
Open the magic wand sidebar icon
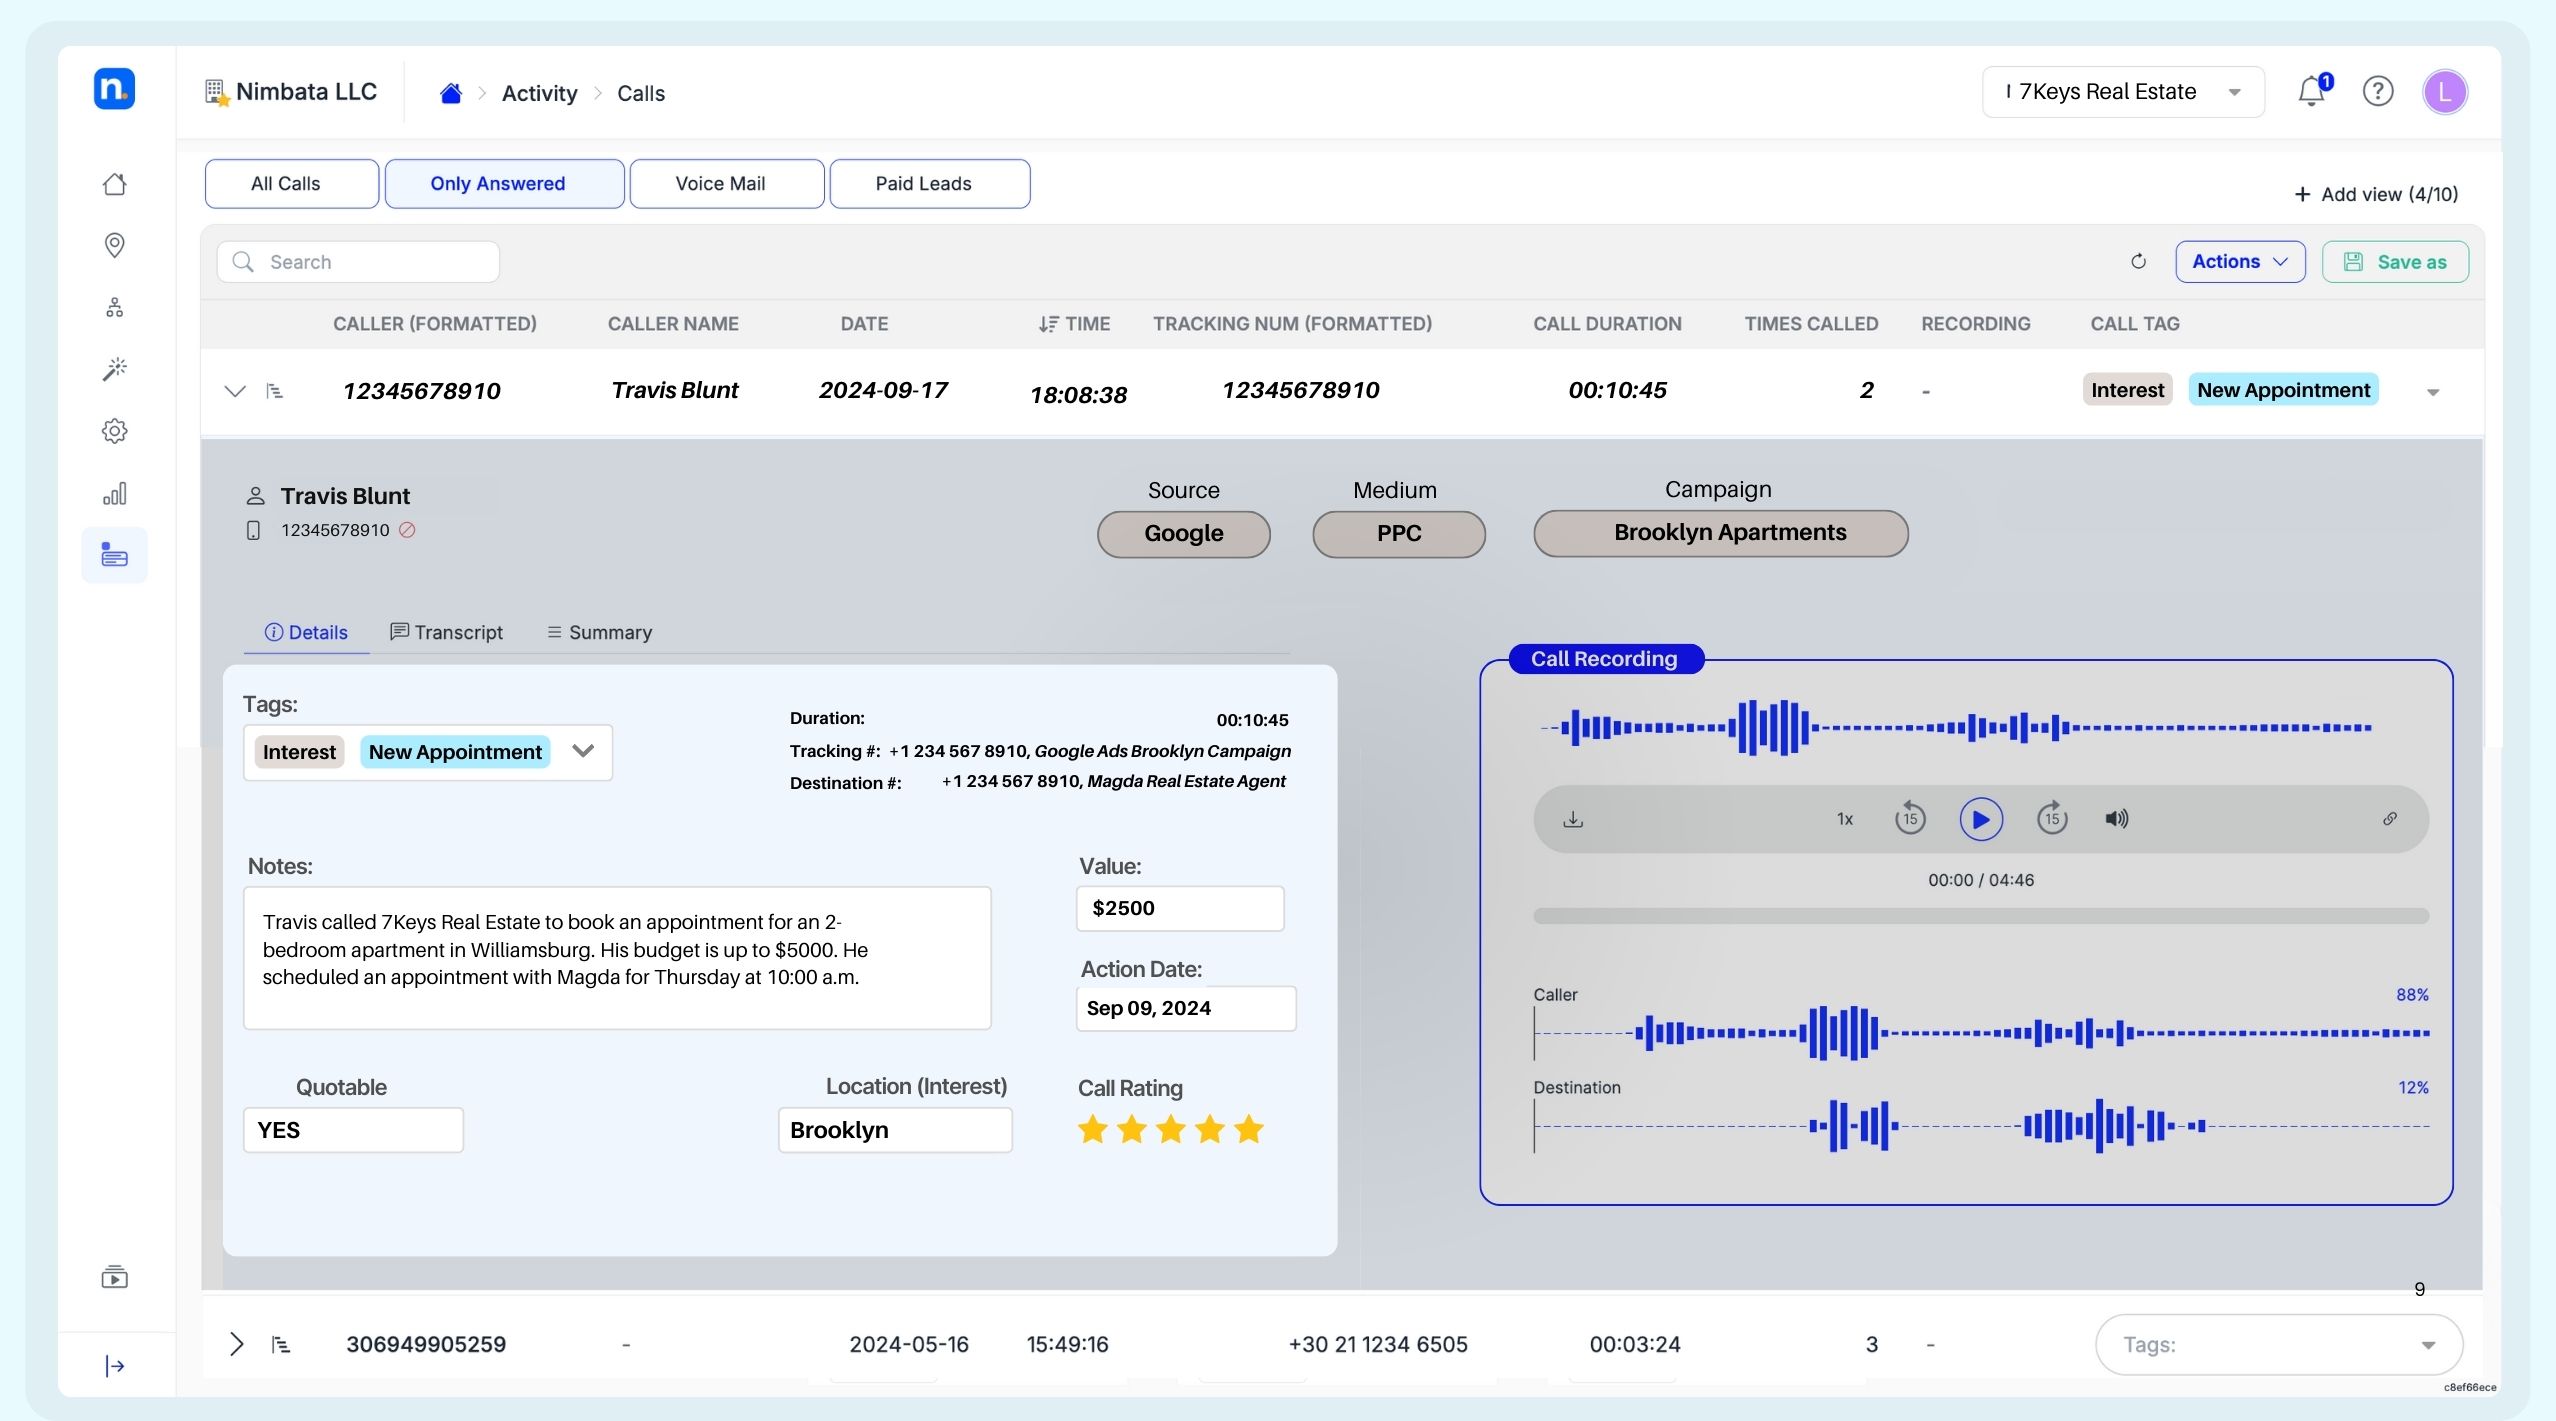(x=115, y=369)
